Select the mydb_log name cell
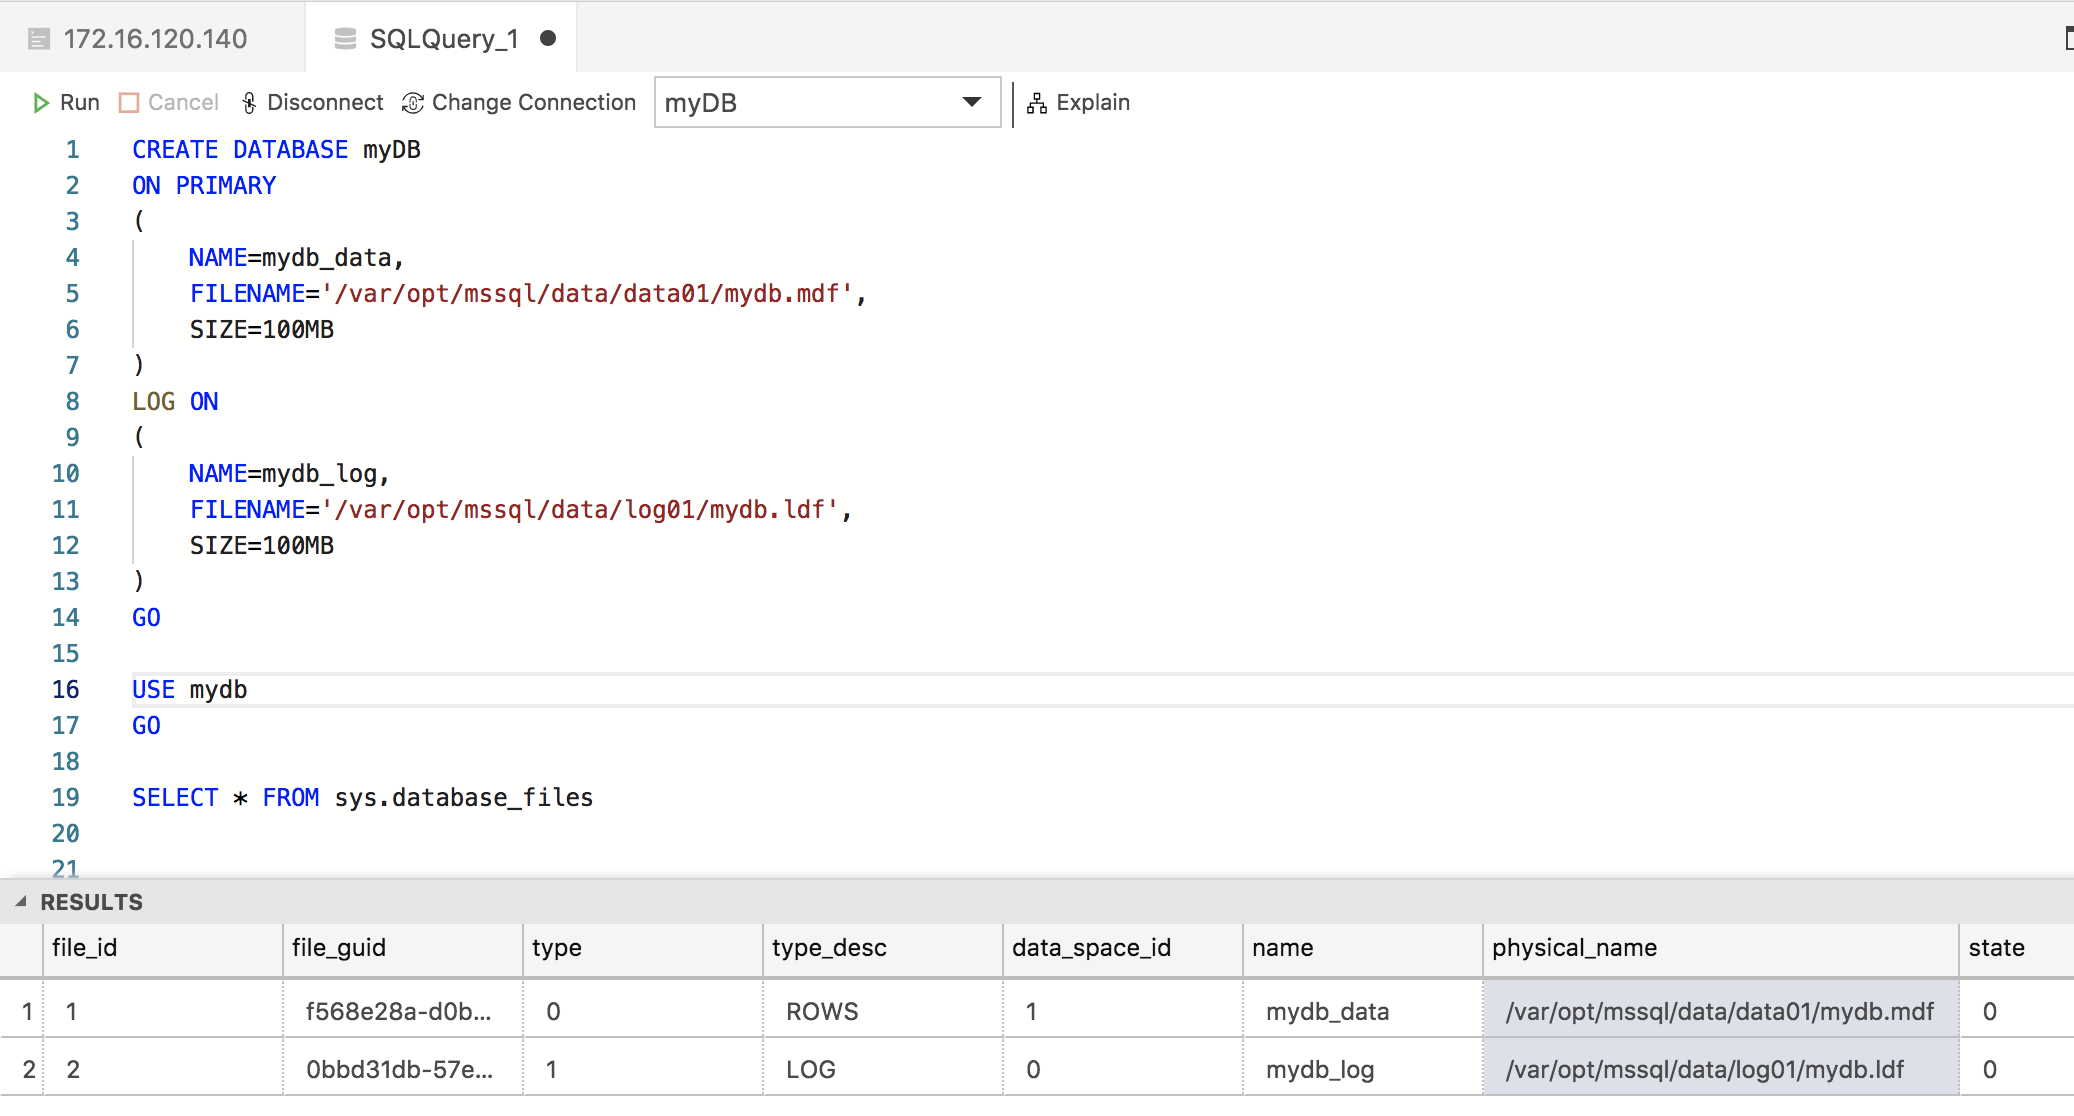 coord(1320,1070)
